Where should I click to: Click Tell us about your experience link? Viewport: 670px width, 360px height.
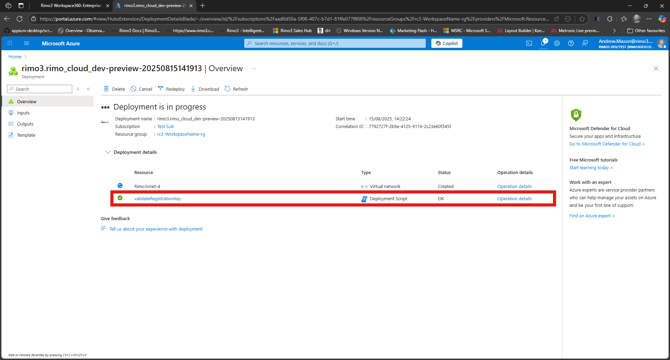(156, 229)
